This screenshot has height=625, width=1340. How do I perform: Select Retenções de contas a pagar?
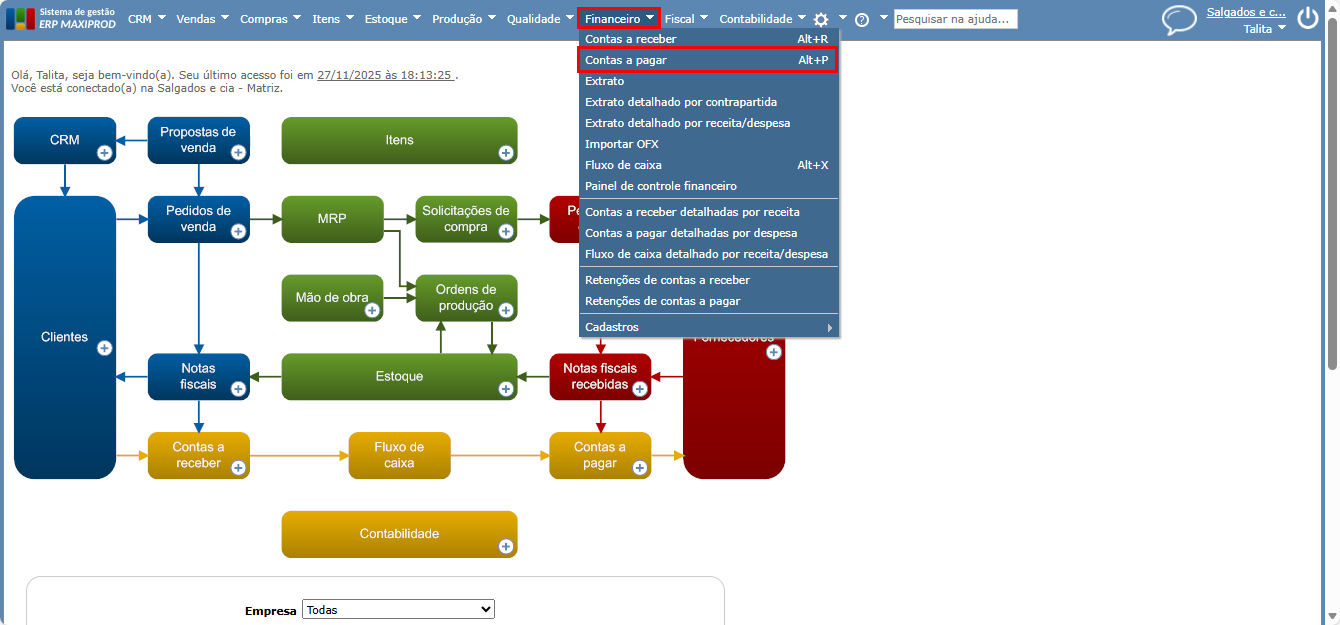click(708, 301)
